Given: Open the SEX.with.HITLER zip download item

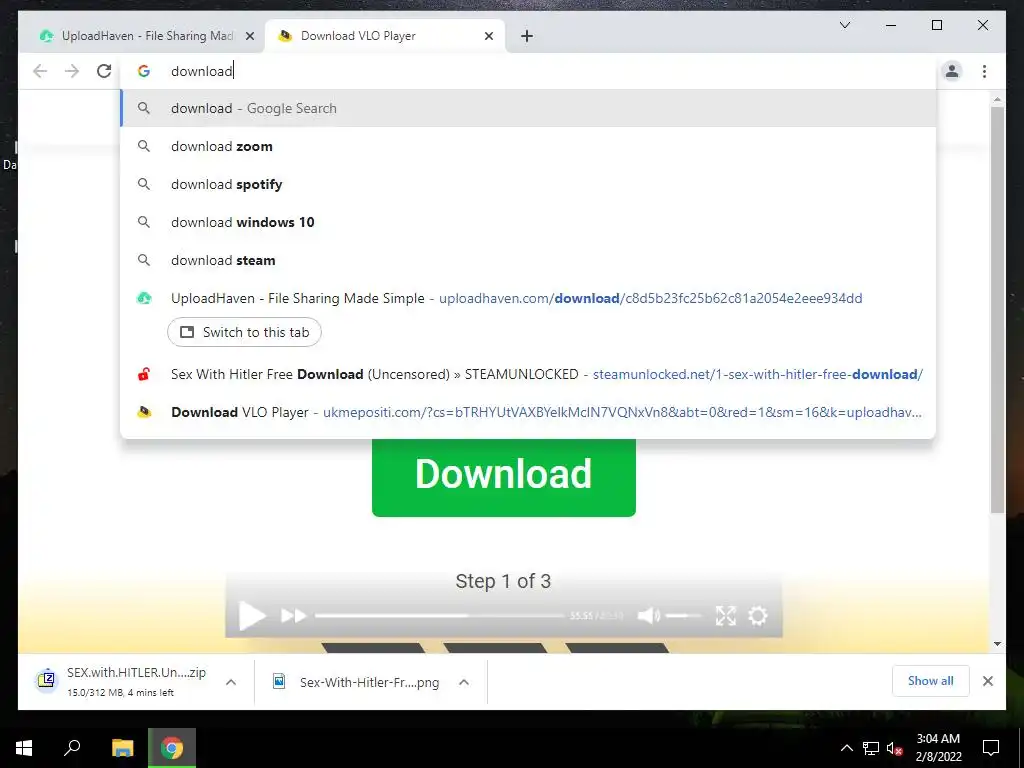Looking at the screenshot, I should pyautogui.click(x=121, y=681).
